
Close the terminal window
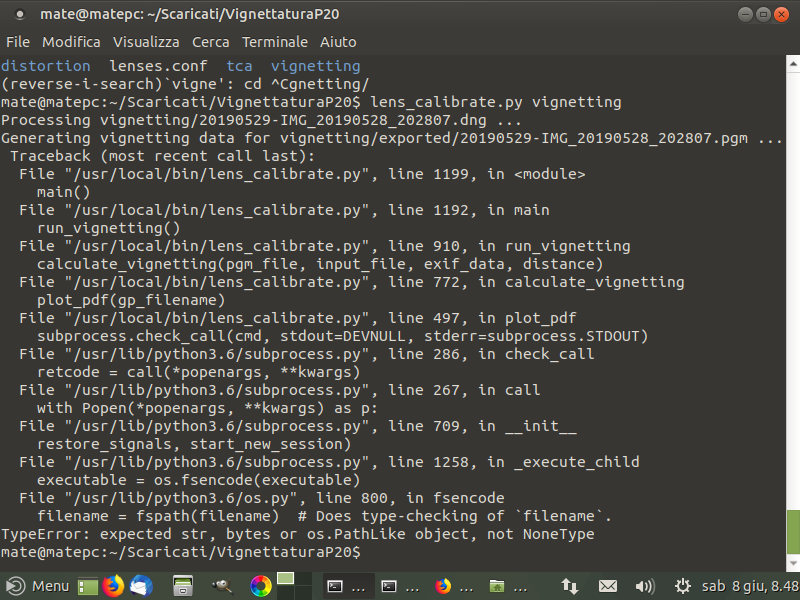click(x=781, y=14)
